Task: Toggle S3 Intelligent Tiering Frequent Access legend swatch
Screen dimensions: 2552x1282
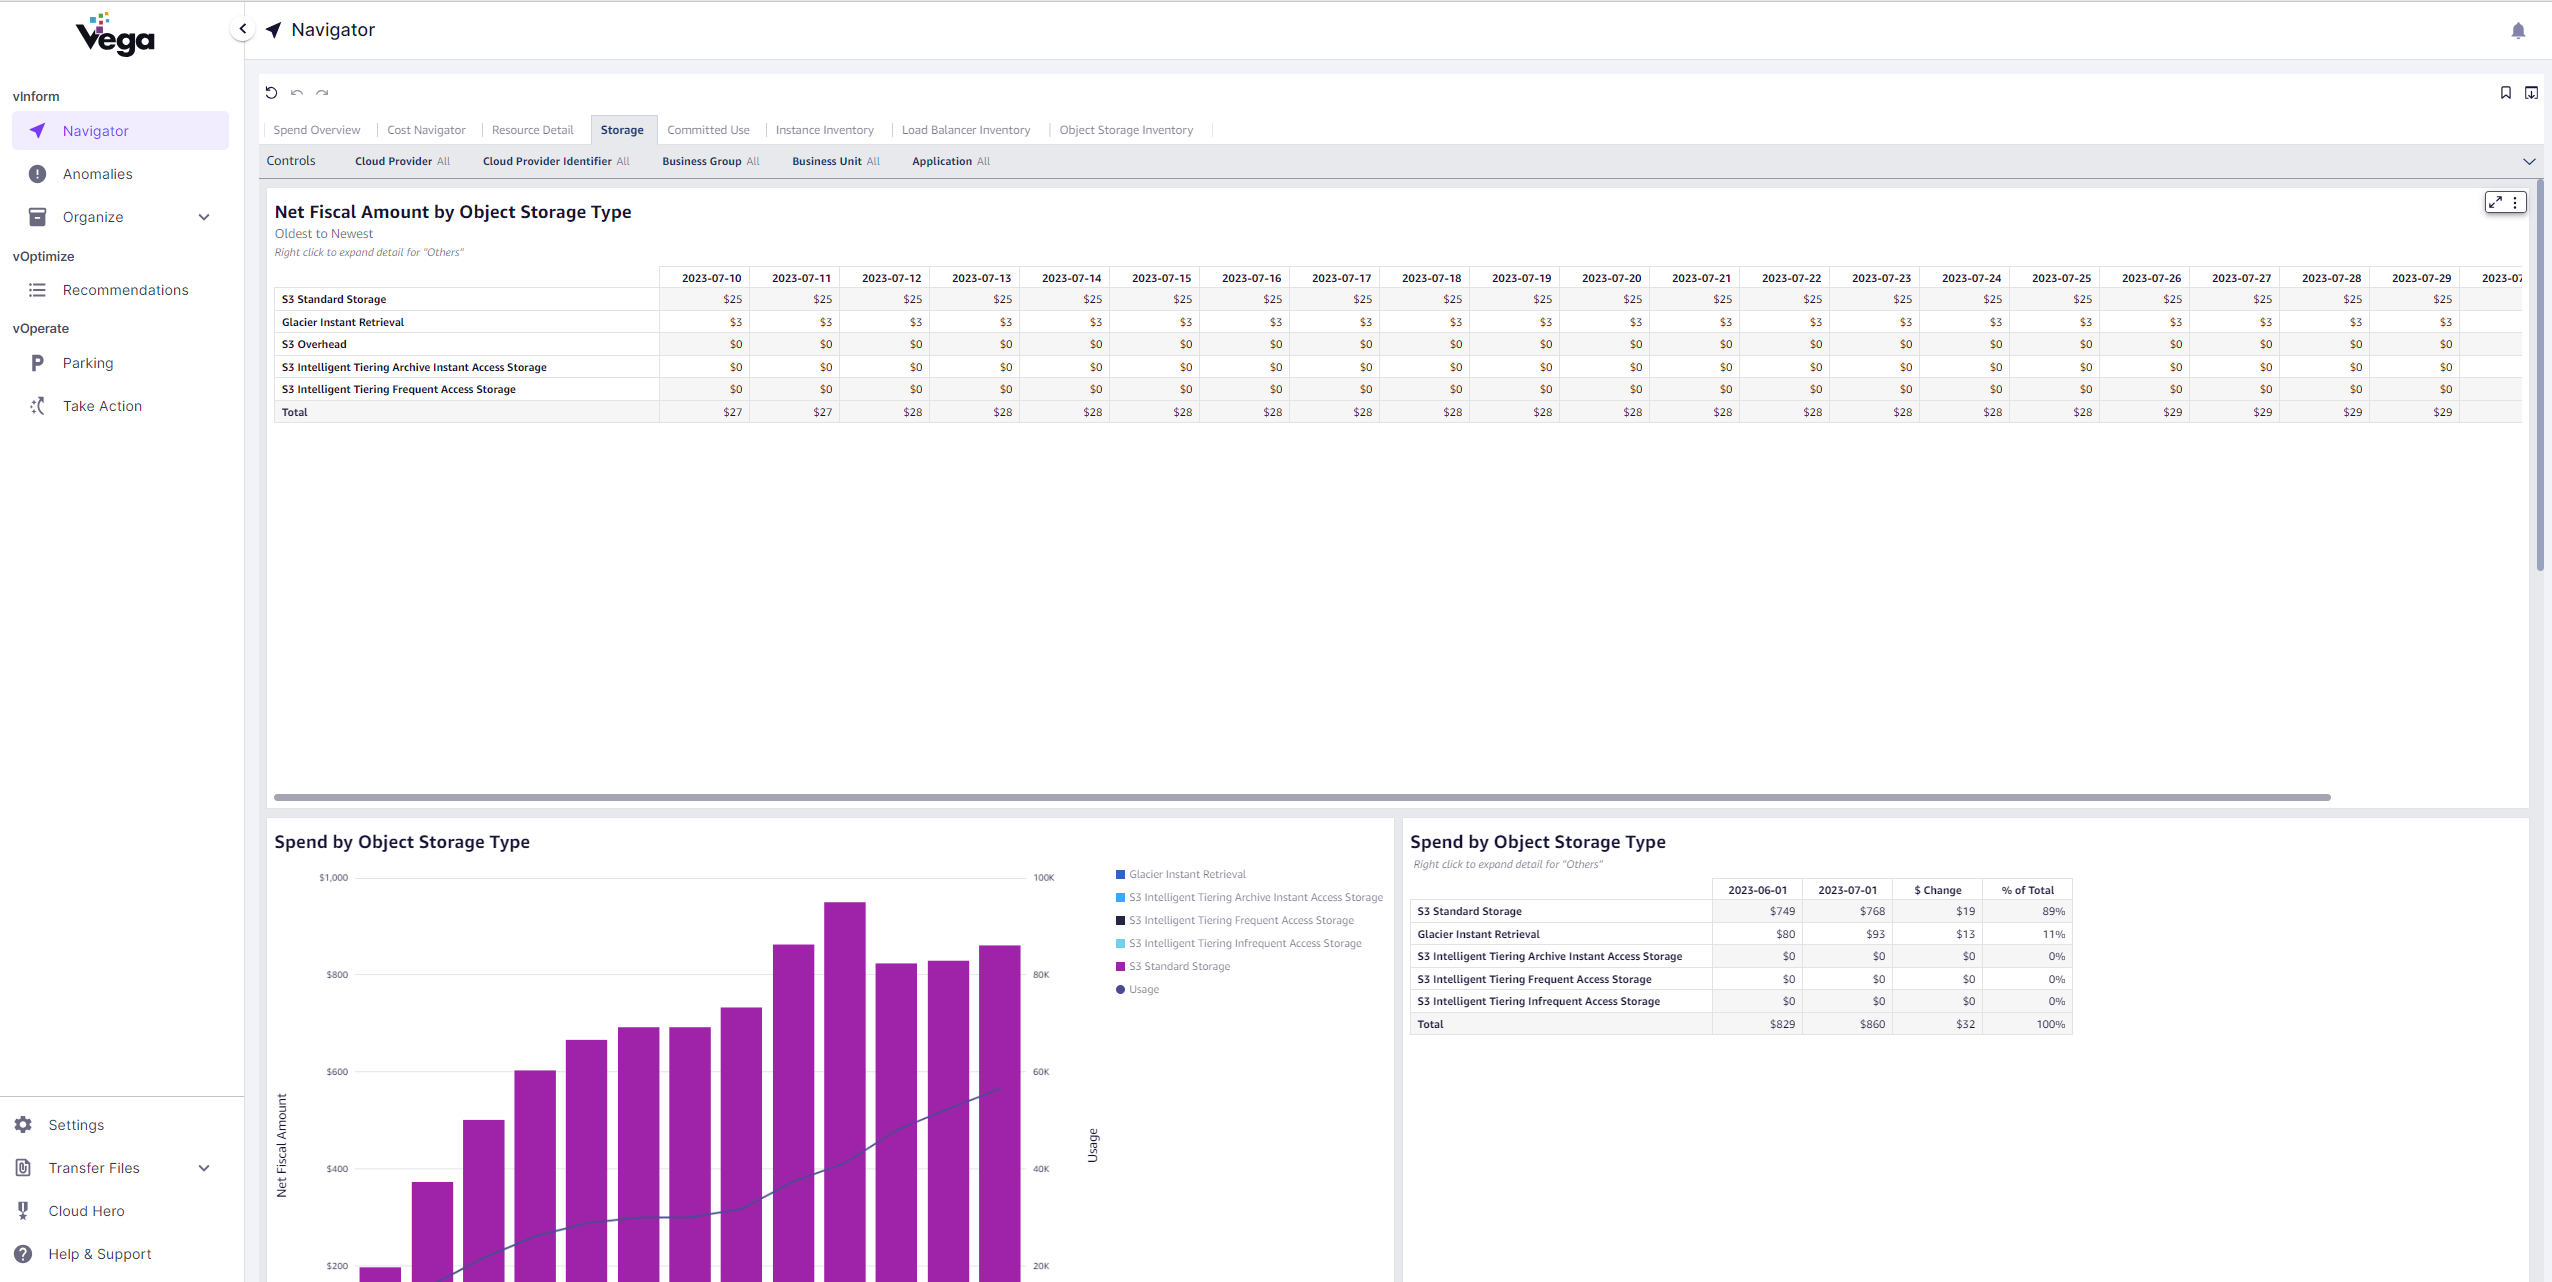Action: click(1120, 921)
